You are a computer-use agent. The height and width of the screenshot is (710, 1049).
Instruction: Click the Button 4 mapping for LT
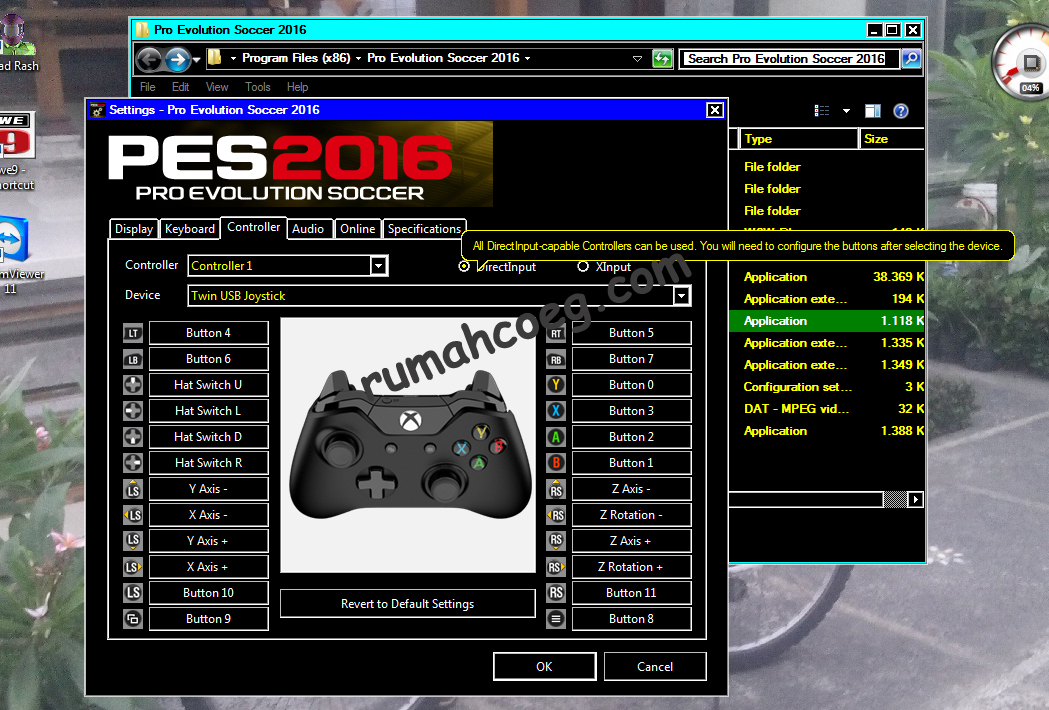point(209,333)
